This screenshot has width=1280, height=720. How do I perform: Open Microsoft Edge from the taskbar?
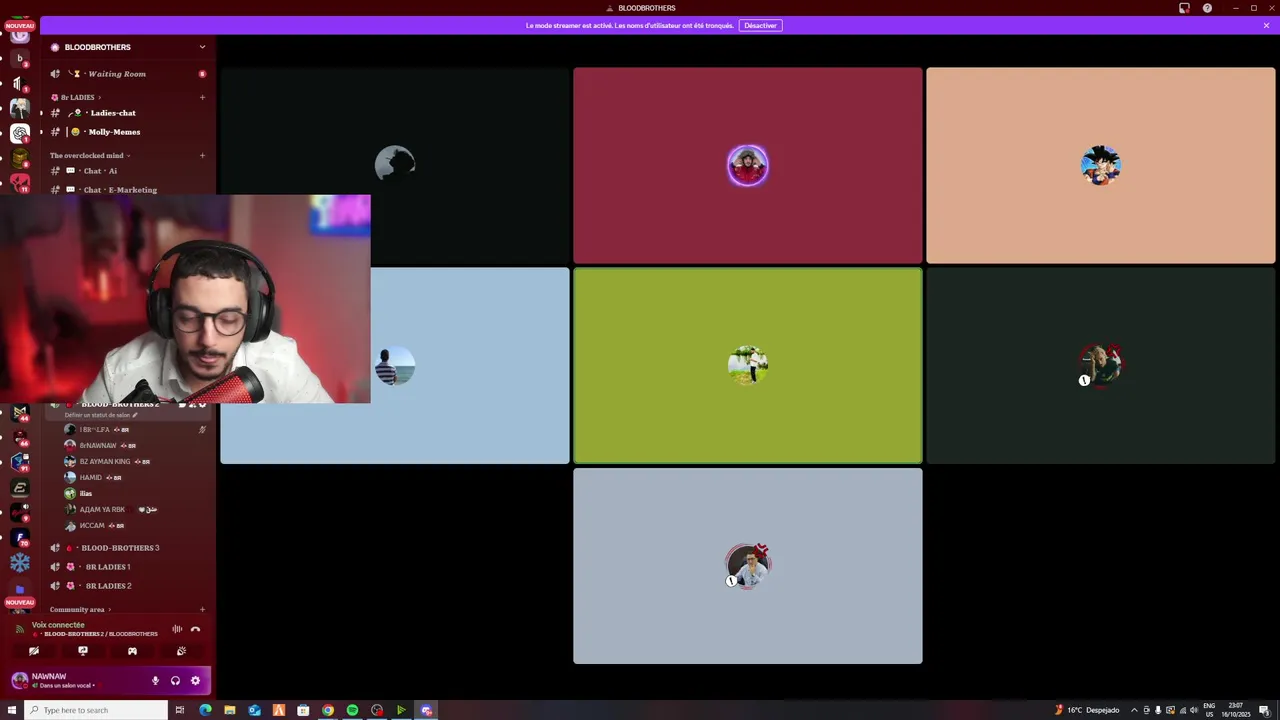[205, 710]
